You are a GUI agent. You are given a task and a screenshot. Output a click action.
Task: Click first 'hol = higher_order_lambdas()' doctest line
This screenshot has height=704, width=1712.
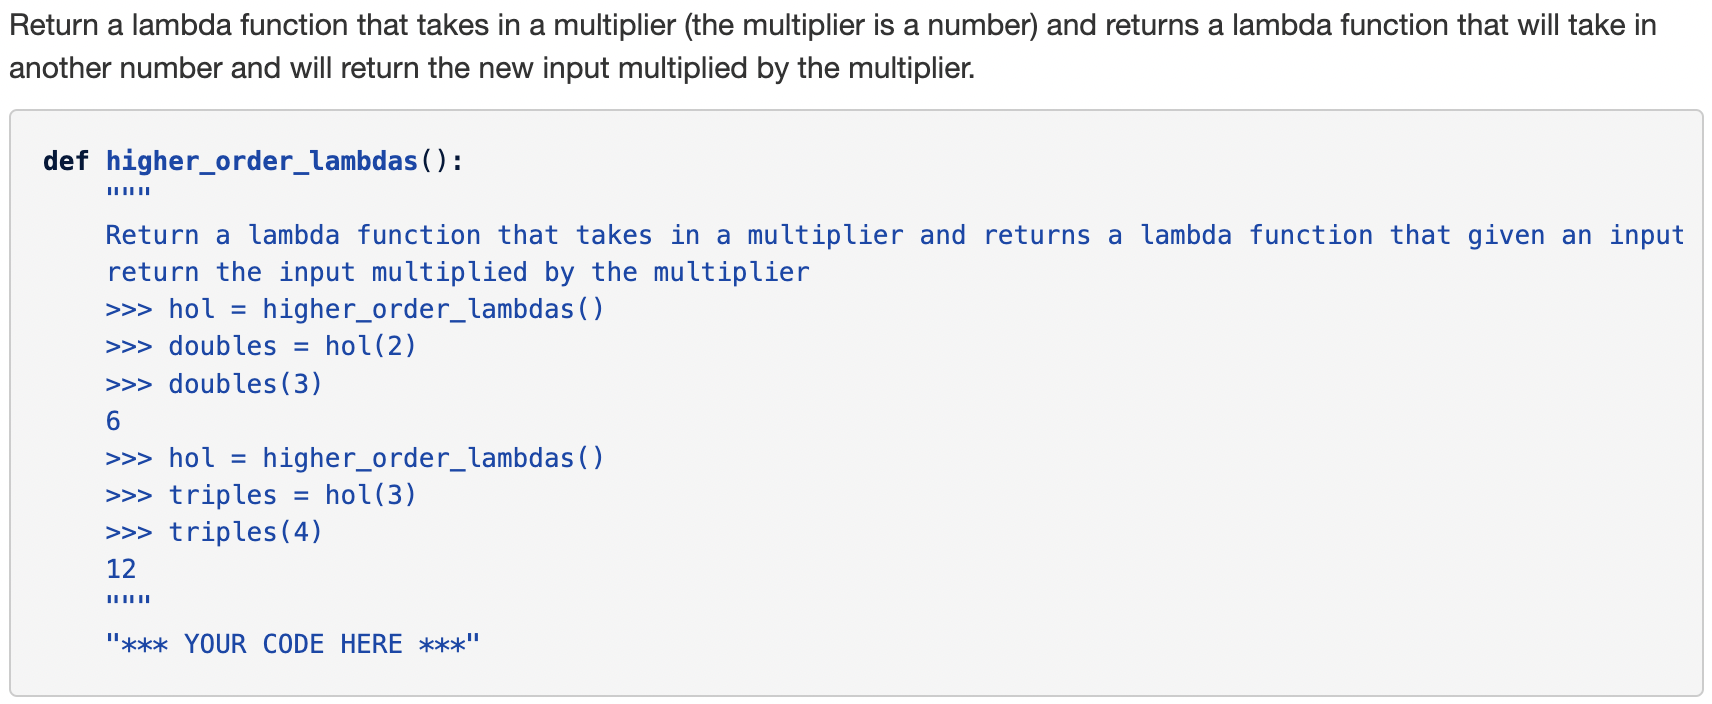(355, 310)
